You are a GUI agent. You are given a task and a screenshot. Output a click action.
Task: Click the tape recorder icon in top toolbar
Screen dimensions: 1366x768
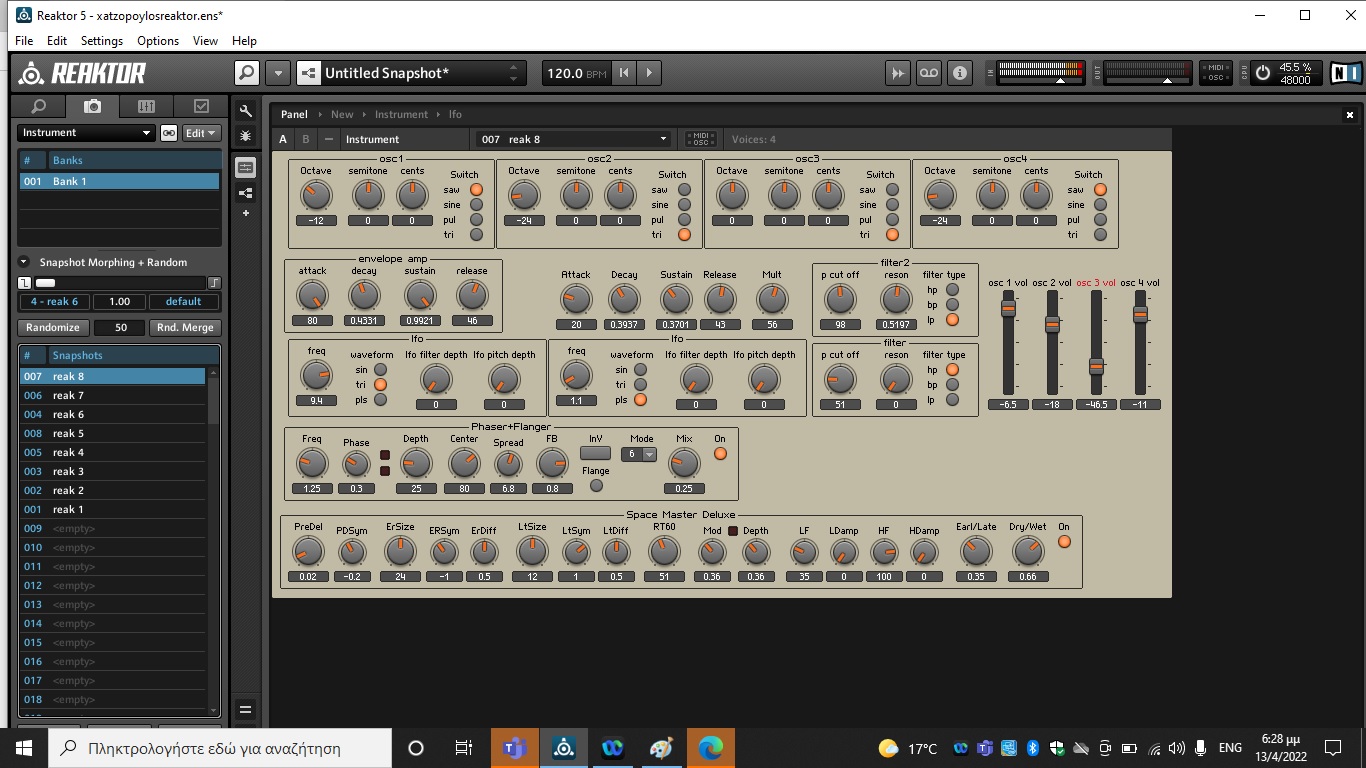pyautogui.click(x=929, y=73)
